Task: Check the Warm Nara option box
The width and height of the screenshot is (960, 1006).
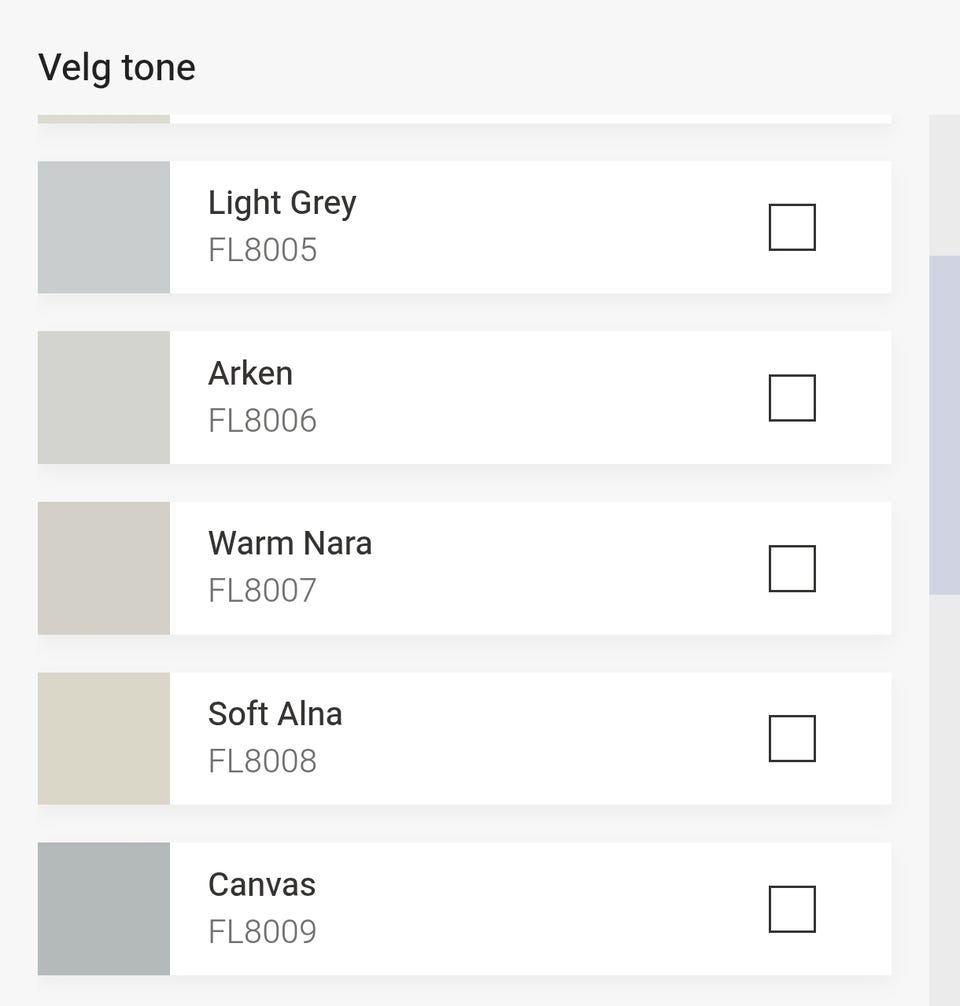Action: tap(792, 568)
